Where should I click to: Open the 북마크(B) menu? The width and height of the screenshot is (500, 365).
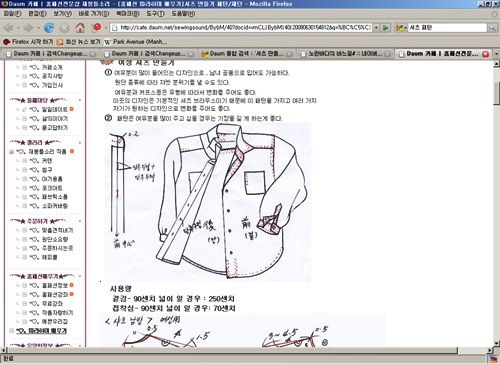coord(128,14)
